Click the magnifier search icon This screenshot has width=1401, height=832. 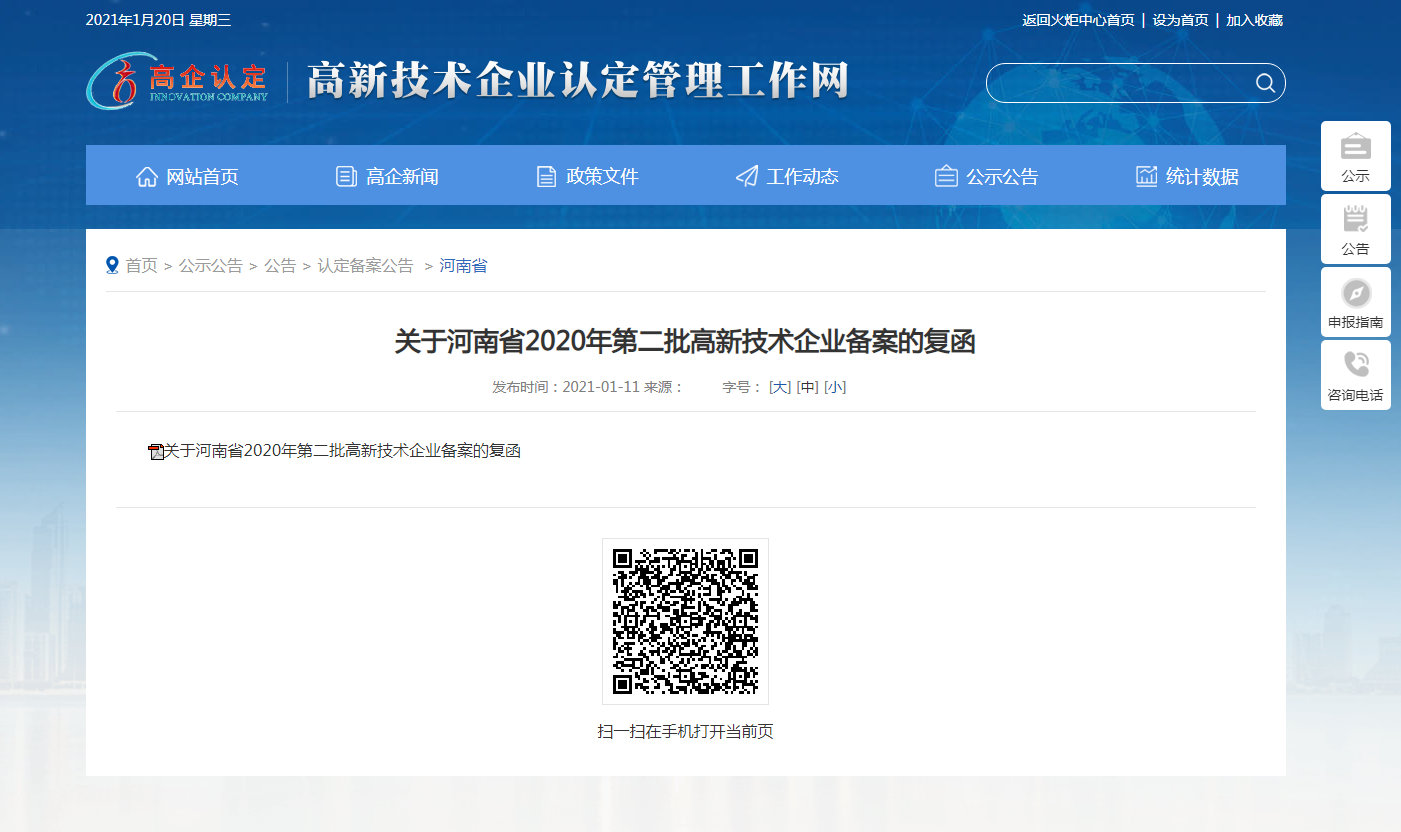pyautogui.click(x=1265, y=83)
